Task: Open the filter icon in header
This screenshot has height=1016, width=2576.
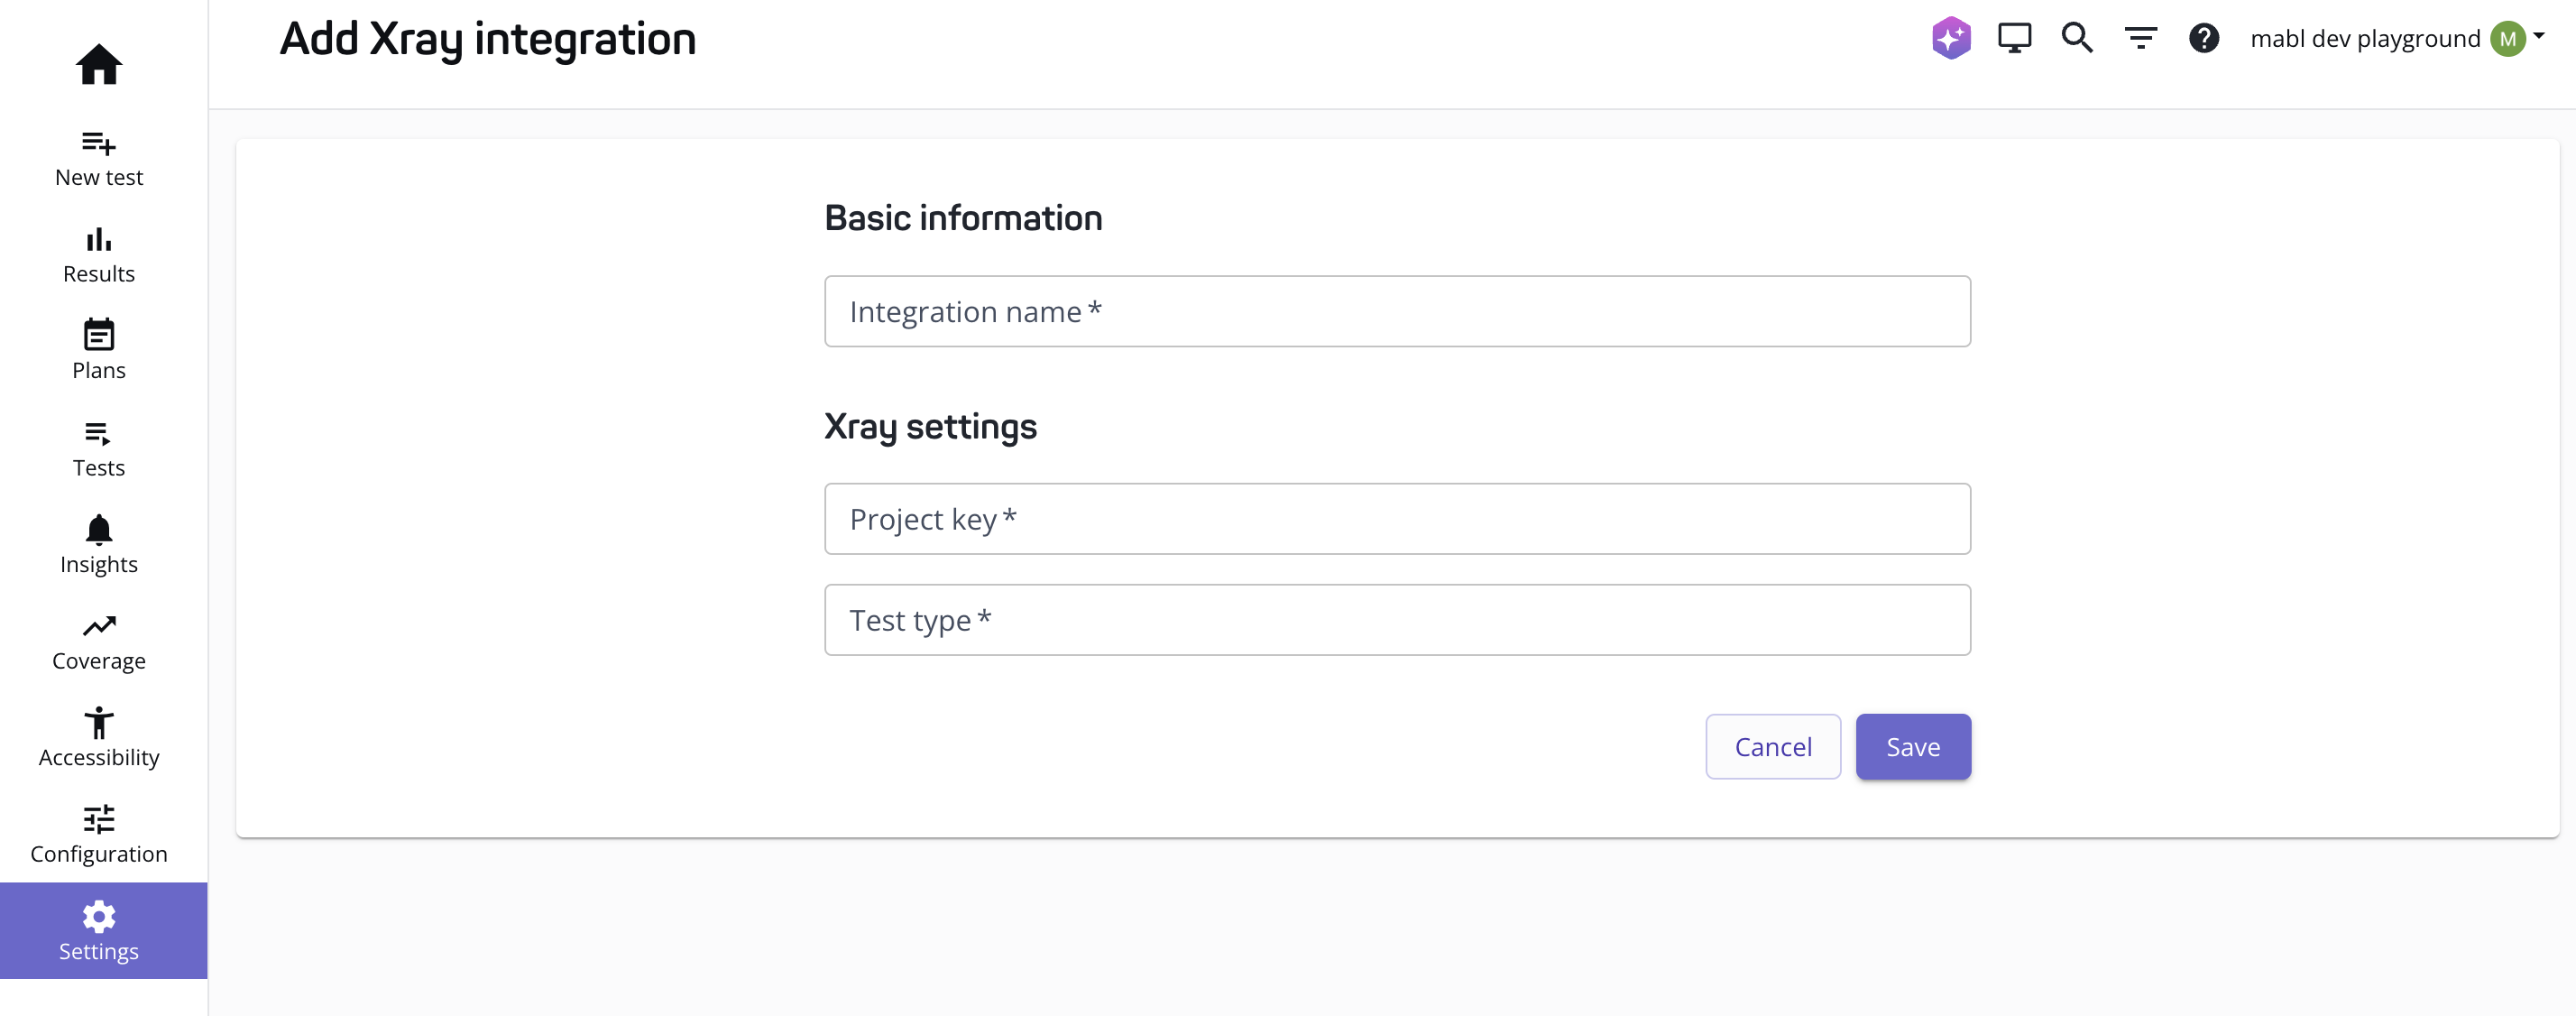Action: 2141,38
